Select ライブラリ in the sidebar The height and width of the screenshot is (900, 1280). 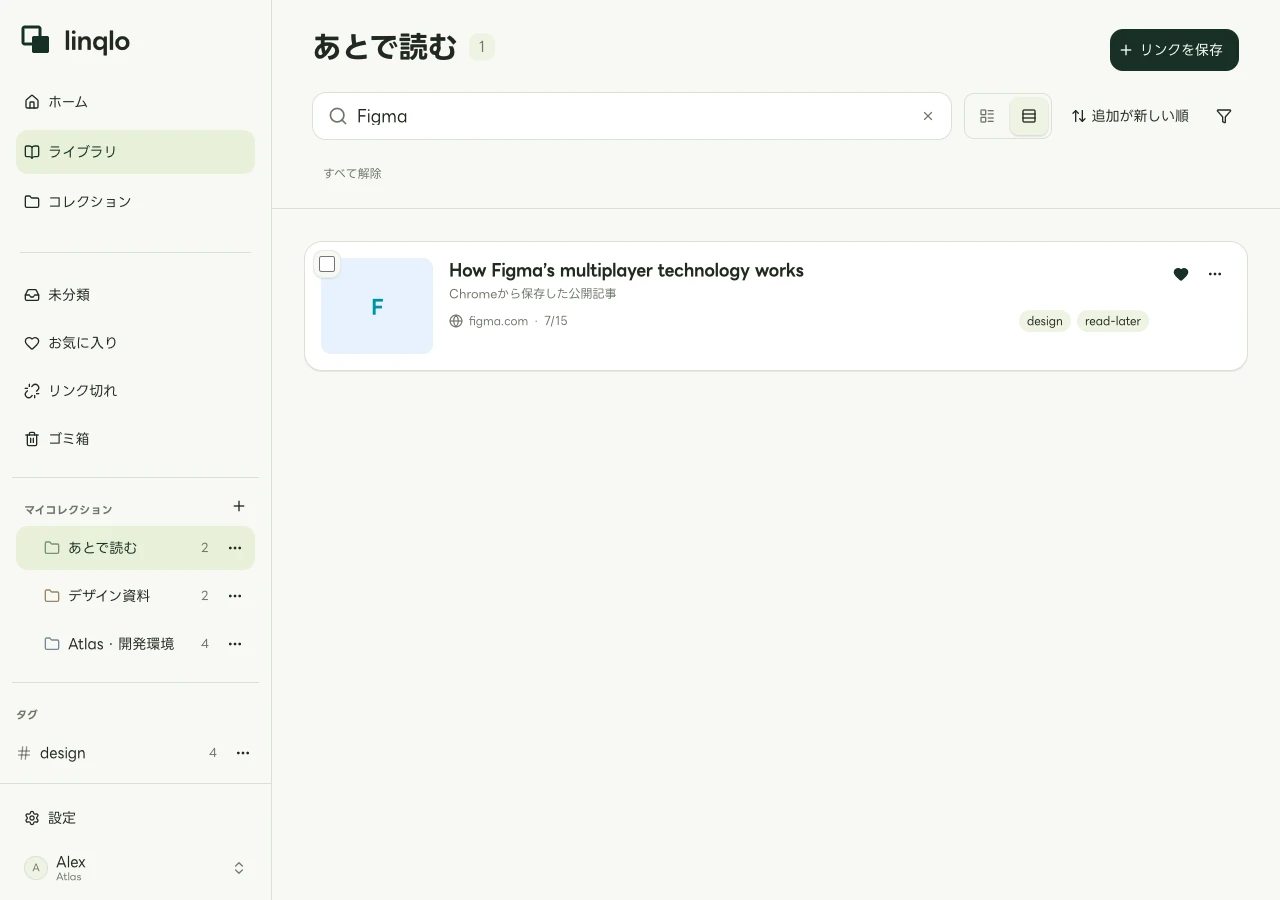tap(135, 152)
